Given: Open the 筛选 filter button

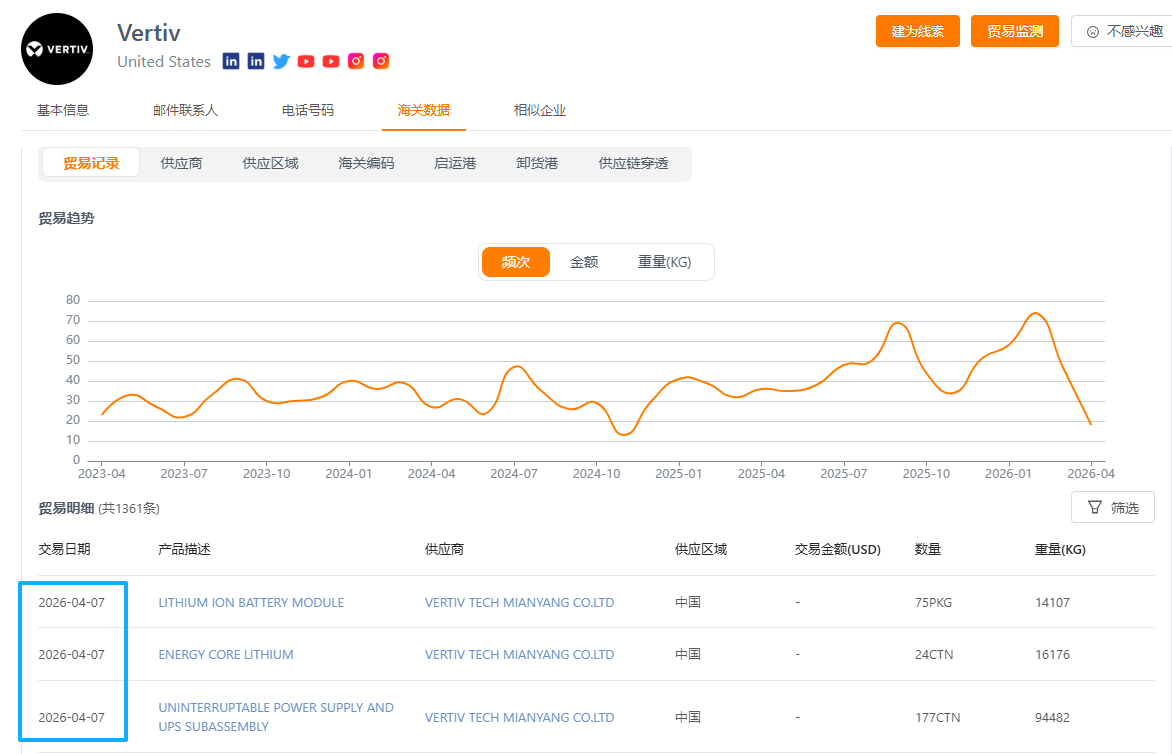Looking at the screenshot, I should (1113, 507).
